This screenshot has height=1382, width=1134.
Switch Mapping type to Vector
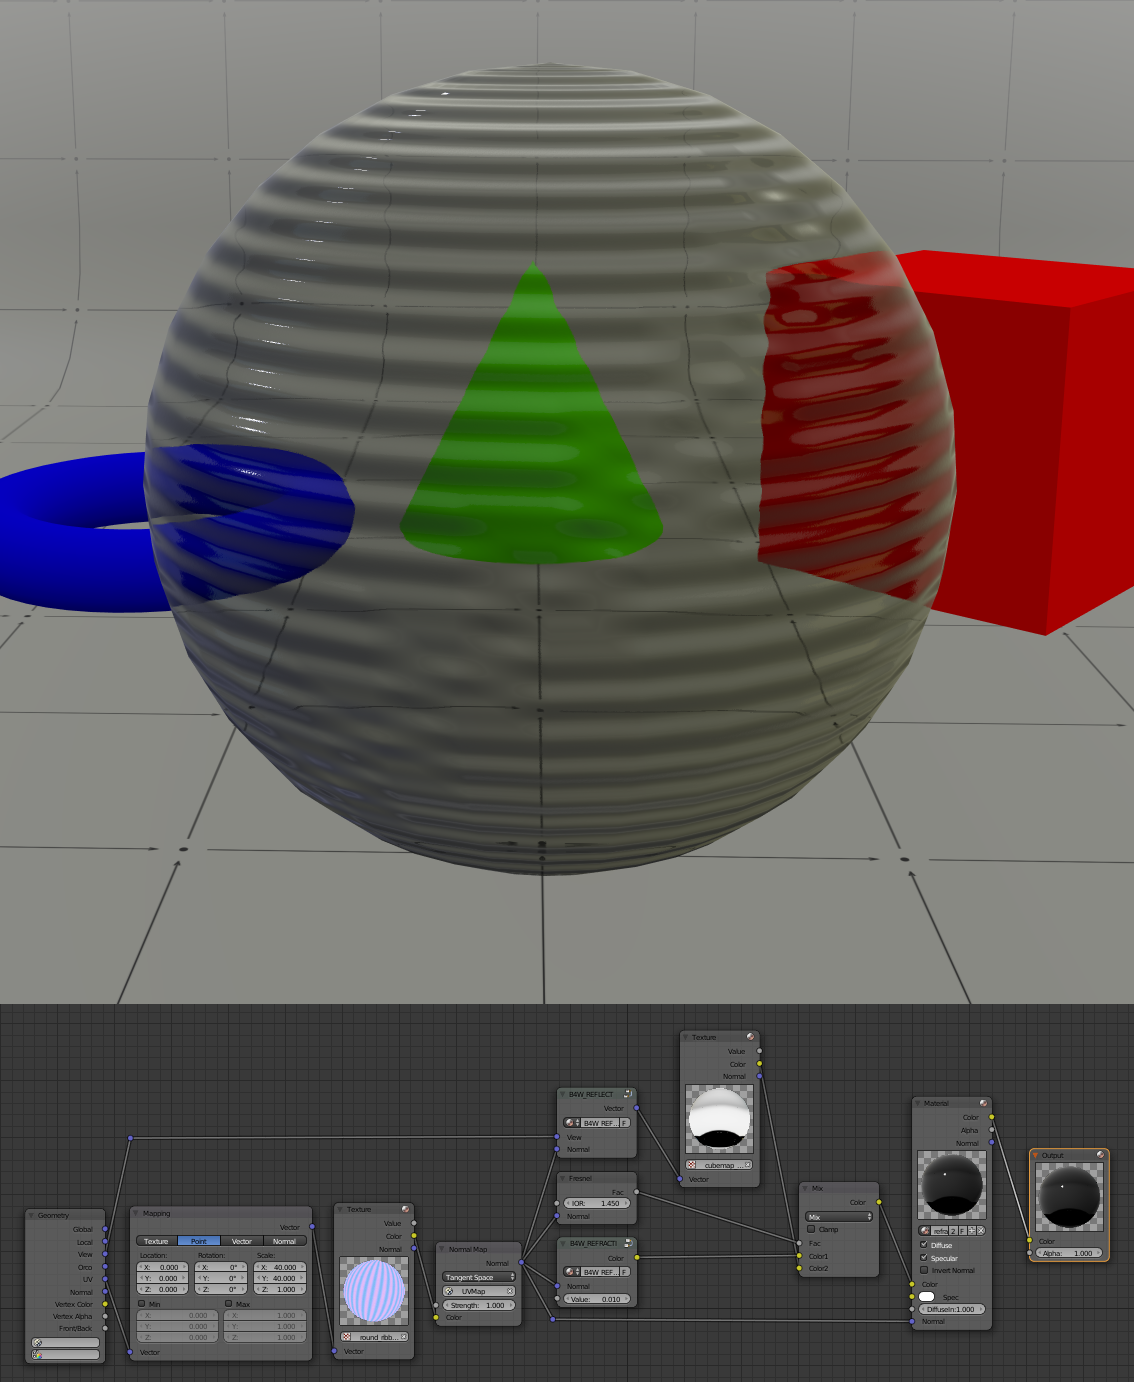click(242, 1241)
